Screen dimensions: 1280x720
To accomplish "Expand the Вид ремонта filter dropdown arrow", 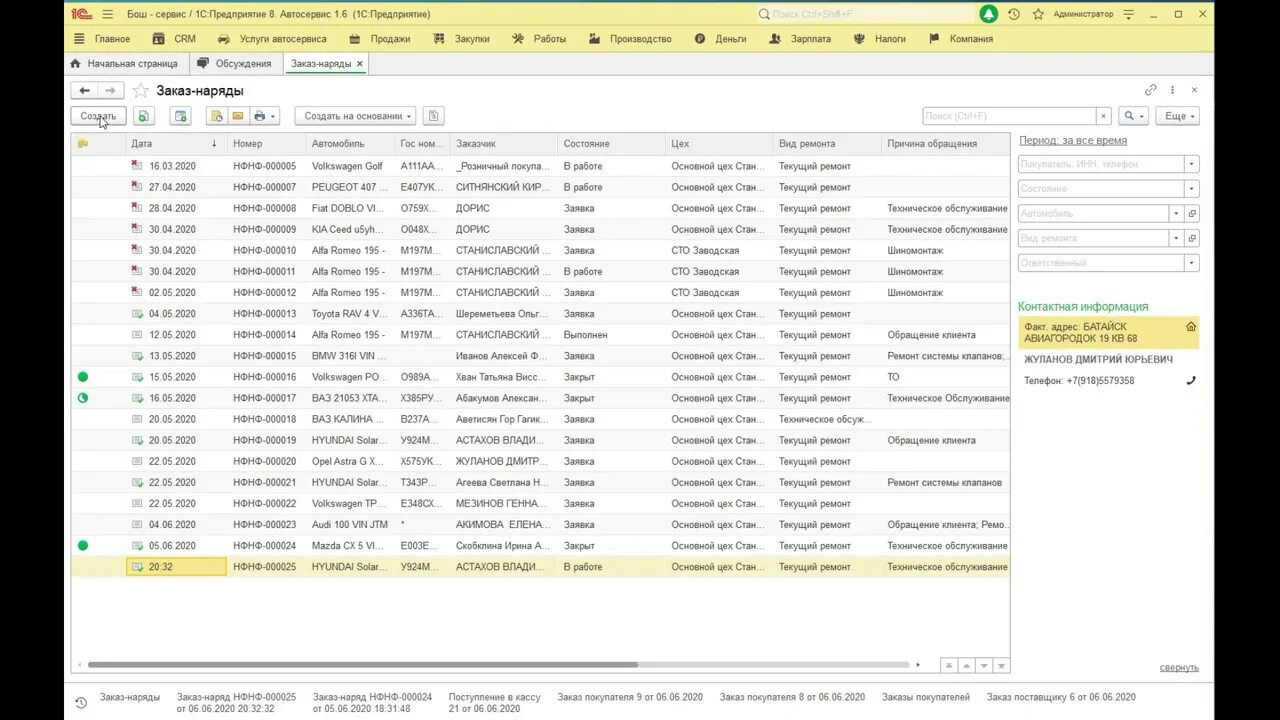I will click(1177, 238).
